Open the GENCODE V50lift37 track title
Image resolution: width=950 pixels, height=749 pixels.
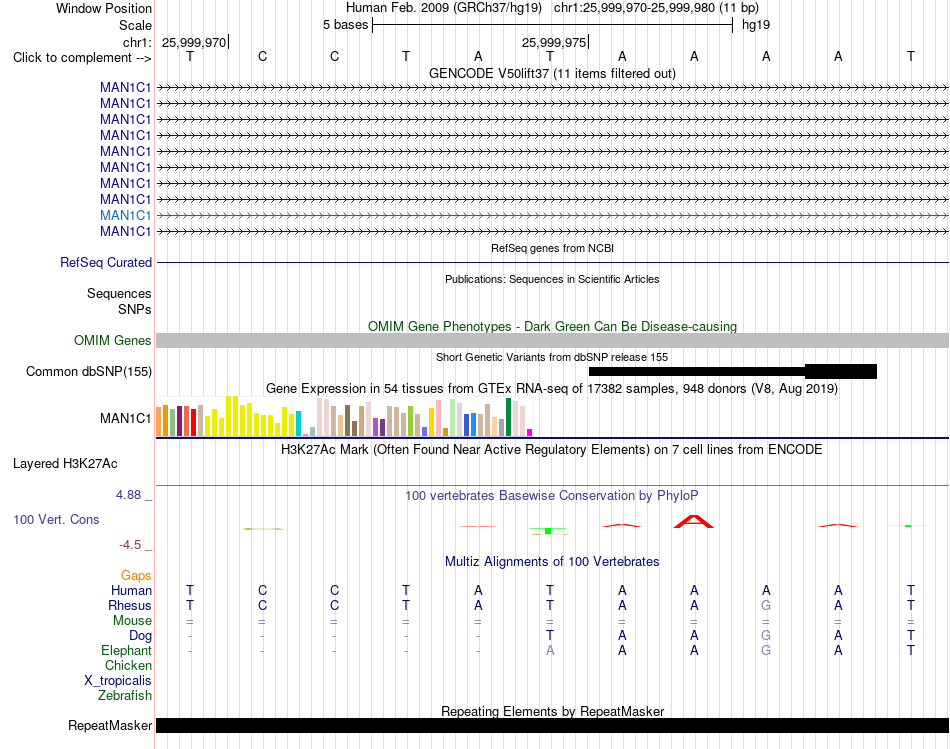[x=552, y=73]
